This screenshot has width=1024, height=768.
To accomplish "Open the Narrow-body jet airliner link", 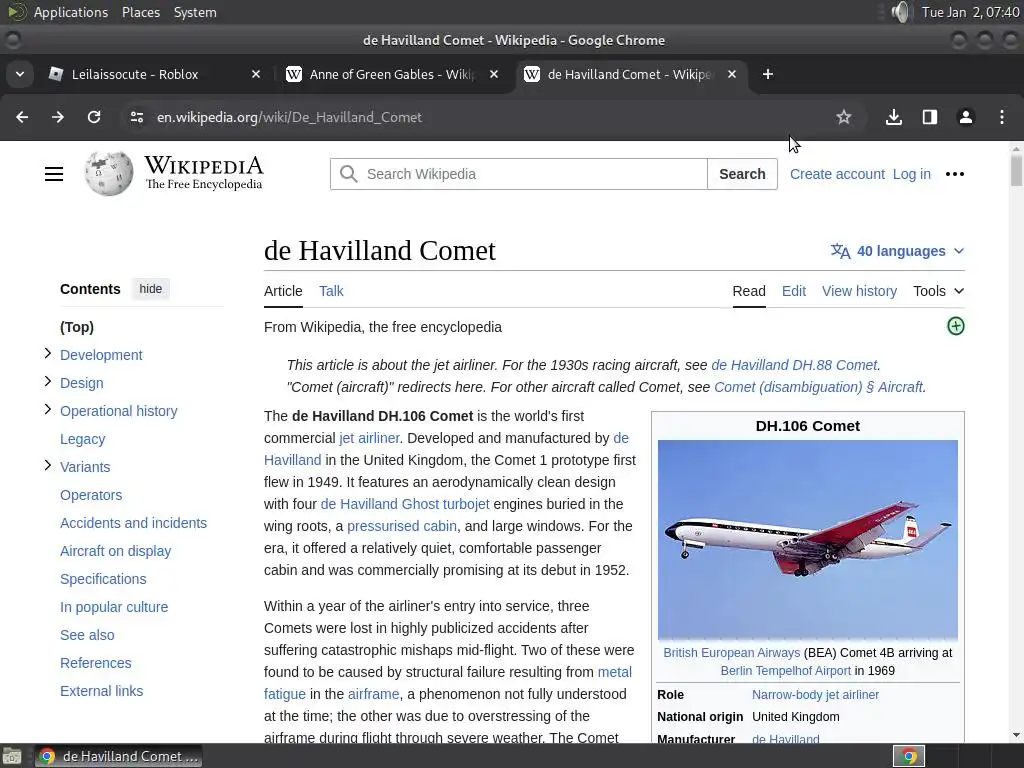I will pyautogui.click(x=815, y=695).
